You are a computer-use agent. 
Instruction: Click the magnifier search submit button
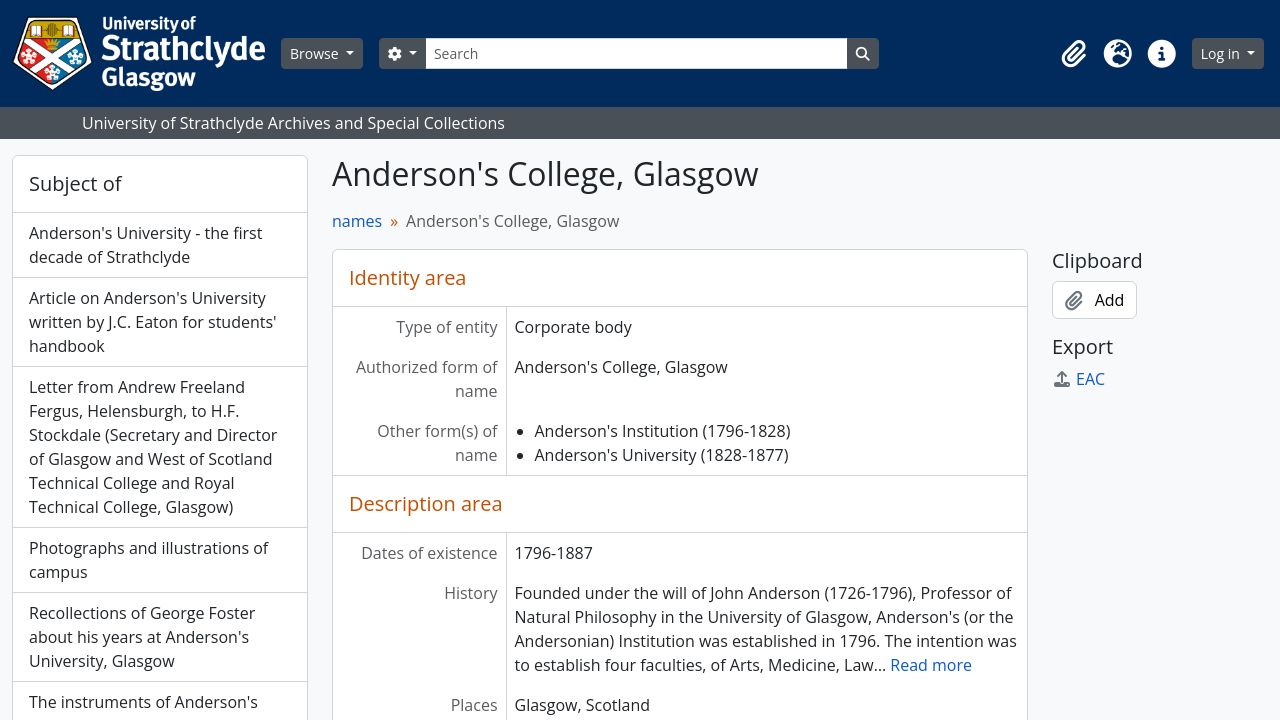click(x=863, y=54)
